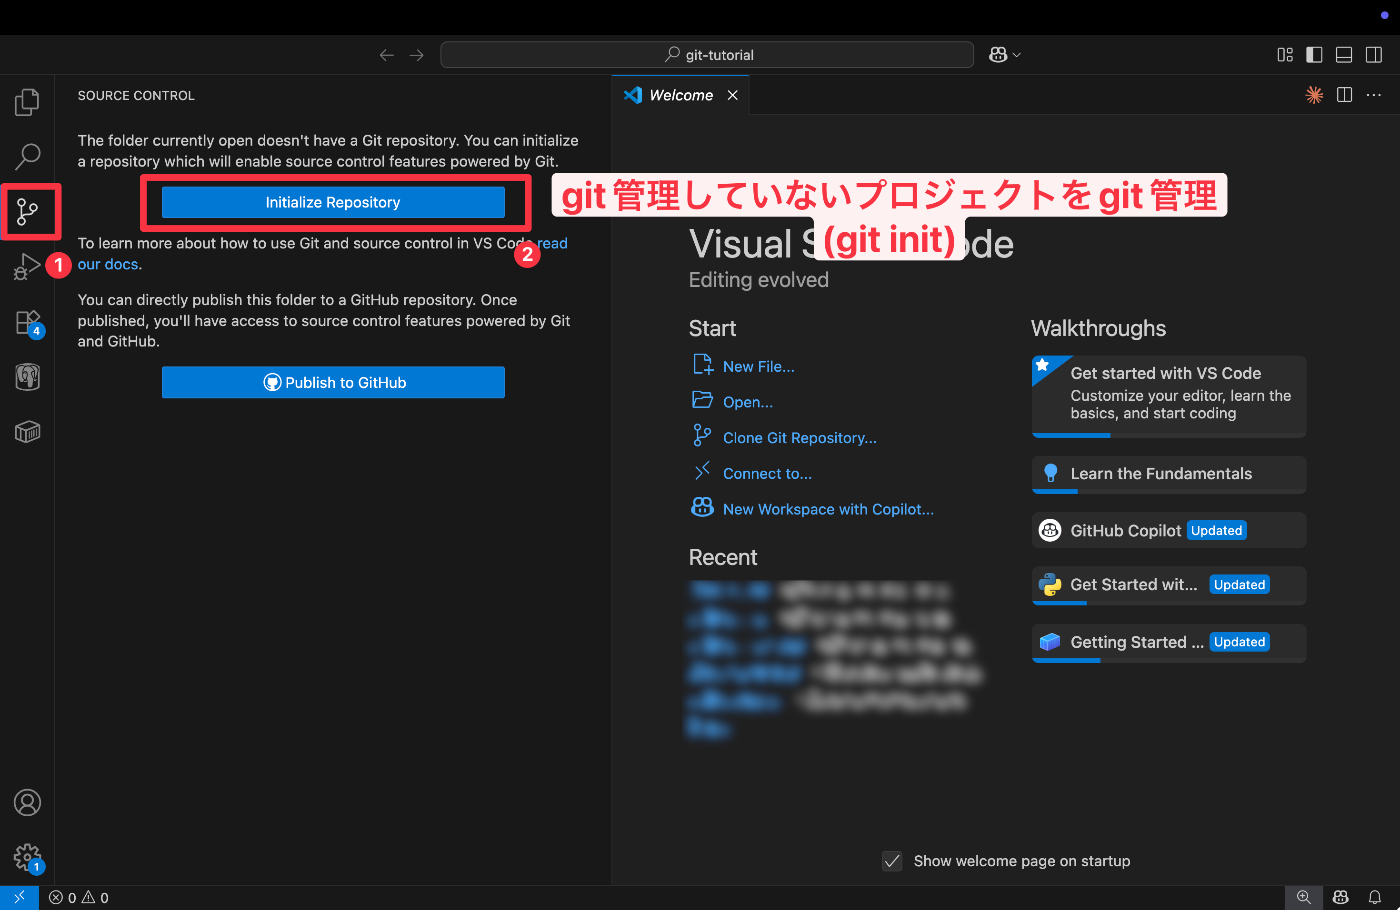Click the git-tutorial command center search

tap(707, 55)
